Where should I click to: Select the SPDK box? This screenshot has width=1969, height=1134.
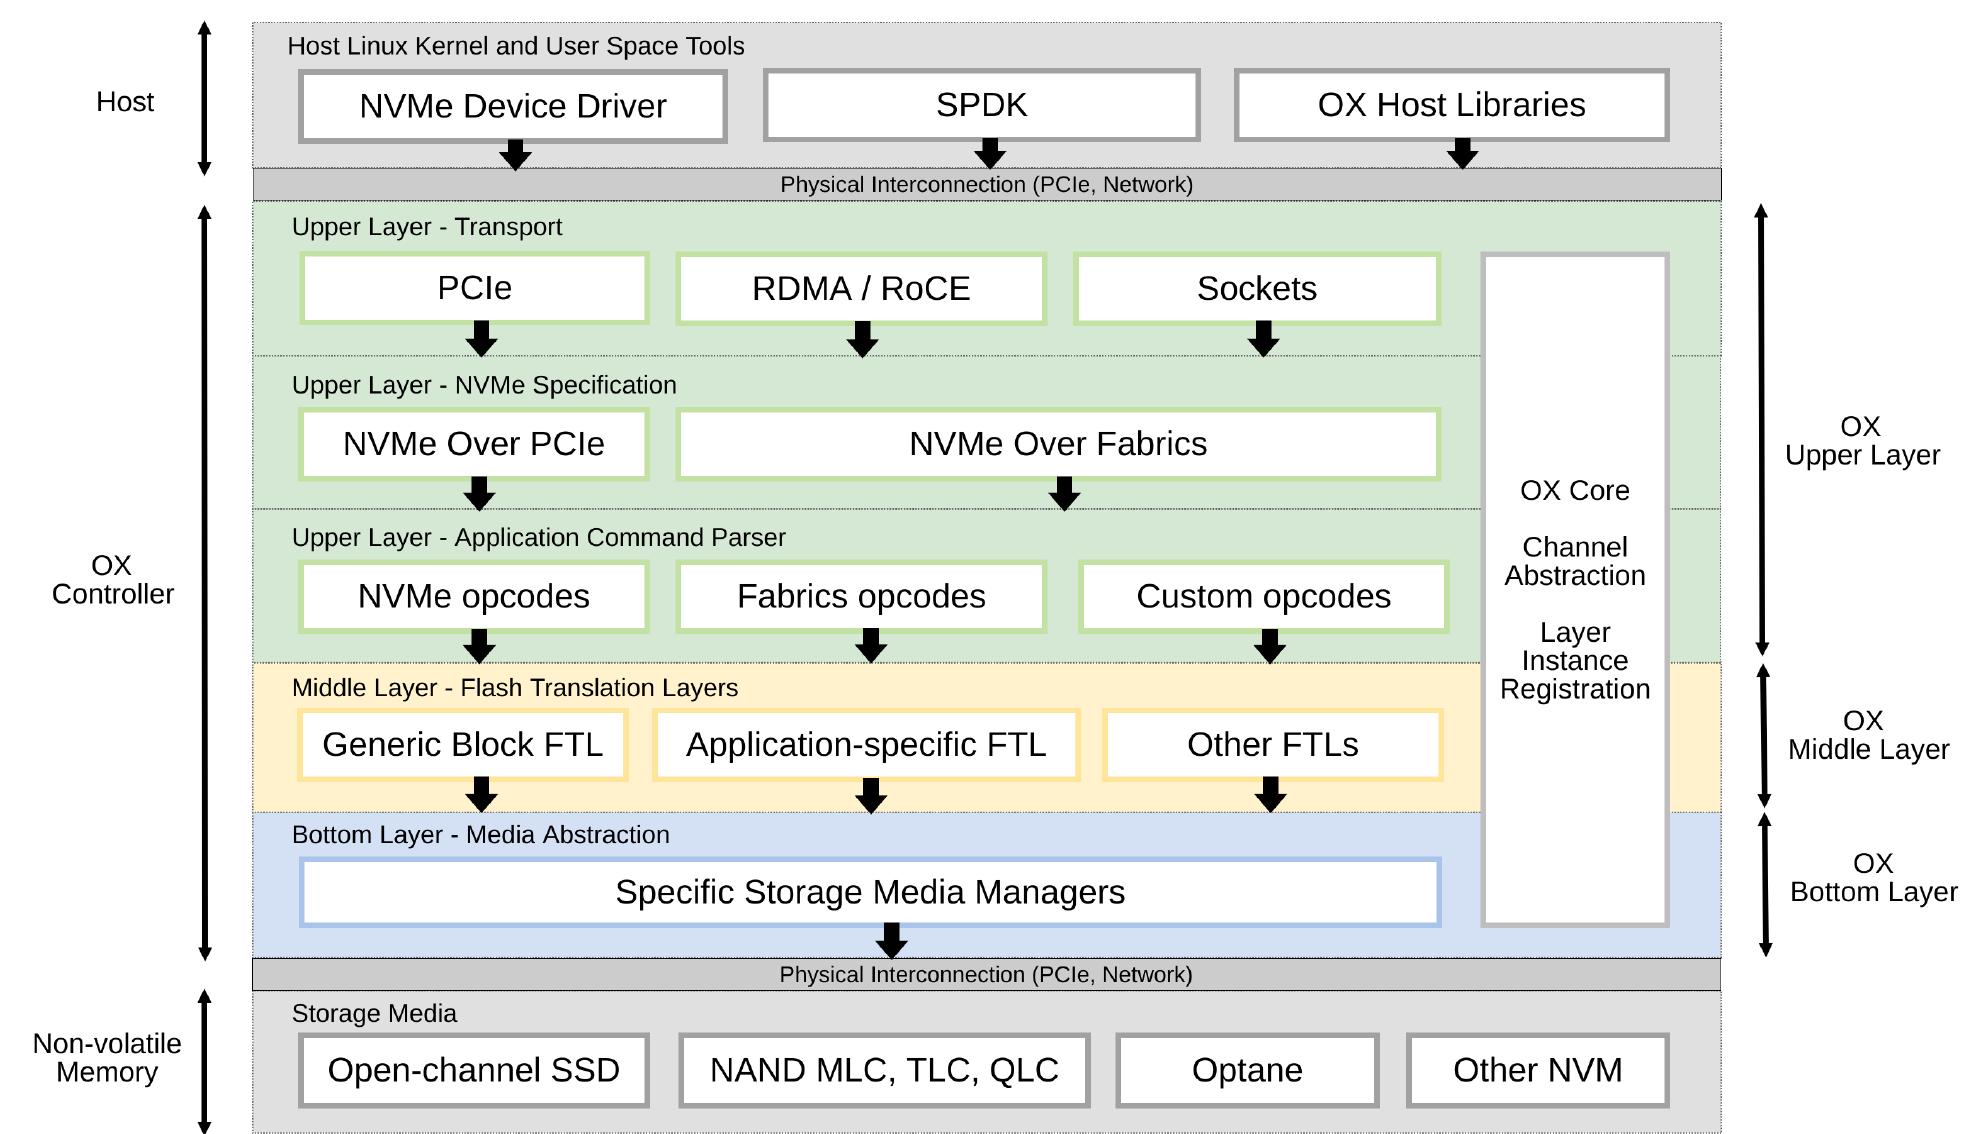[x=981, y=105]
